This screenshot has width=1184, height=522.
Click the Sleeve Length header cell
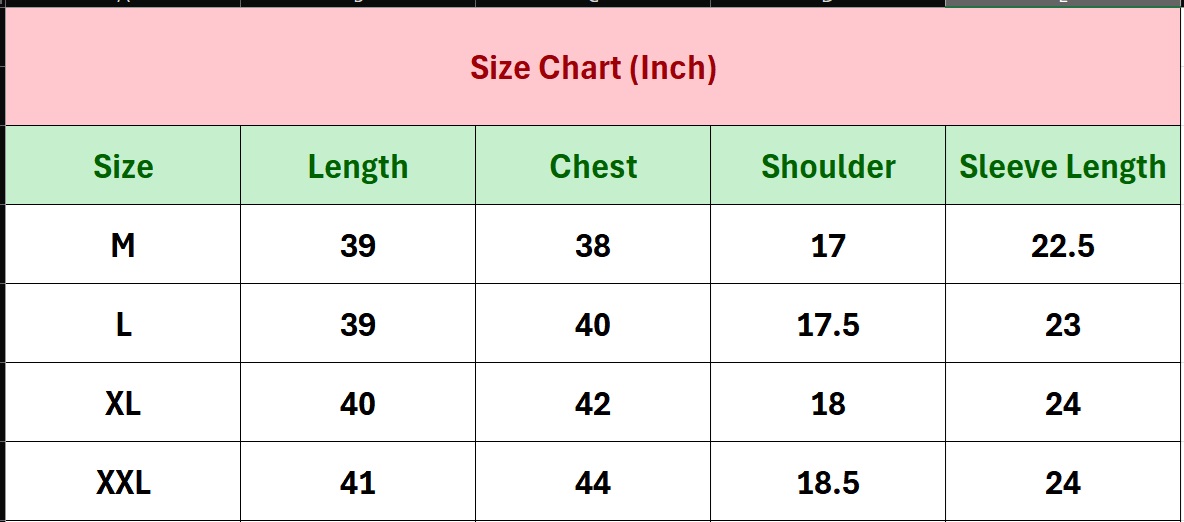click(x=1063, y=166)
